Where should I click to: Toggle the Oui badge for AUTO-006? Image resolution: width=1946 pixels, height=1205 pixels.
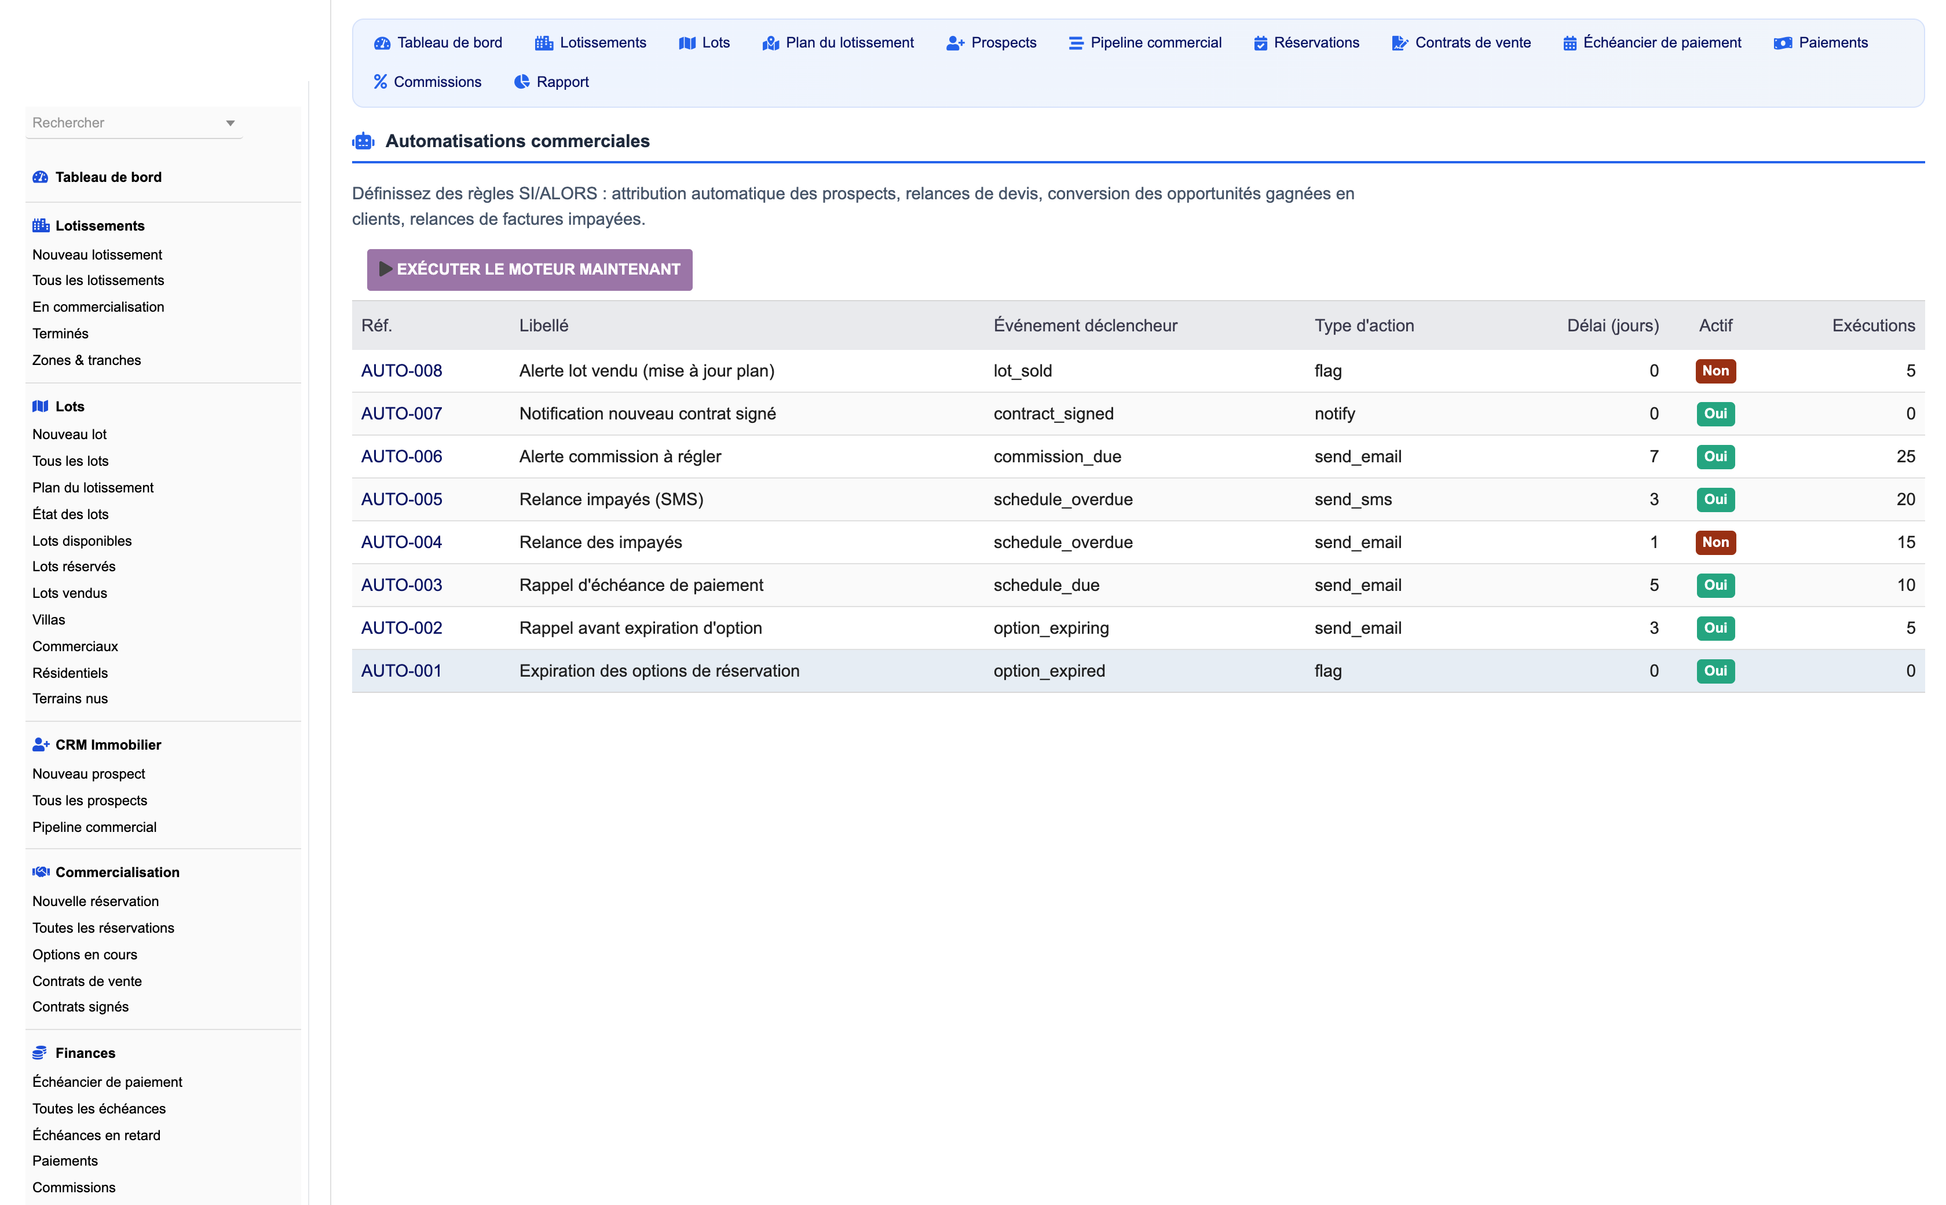(x=1715, y=457)
